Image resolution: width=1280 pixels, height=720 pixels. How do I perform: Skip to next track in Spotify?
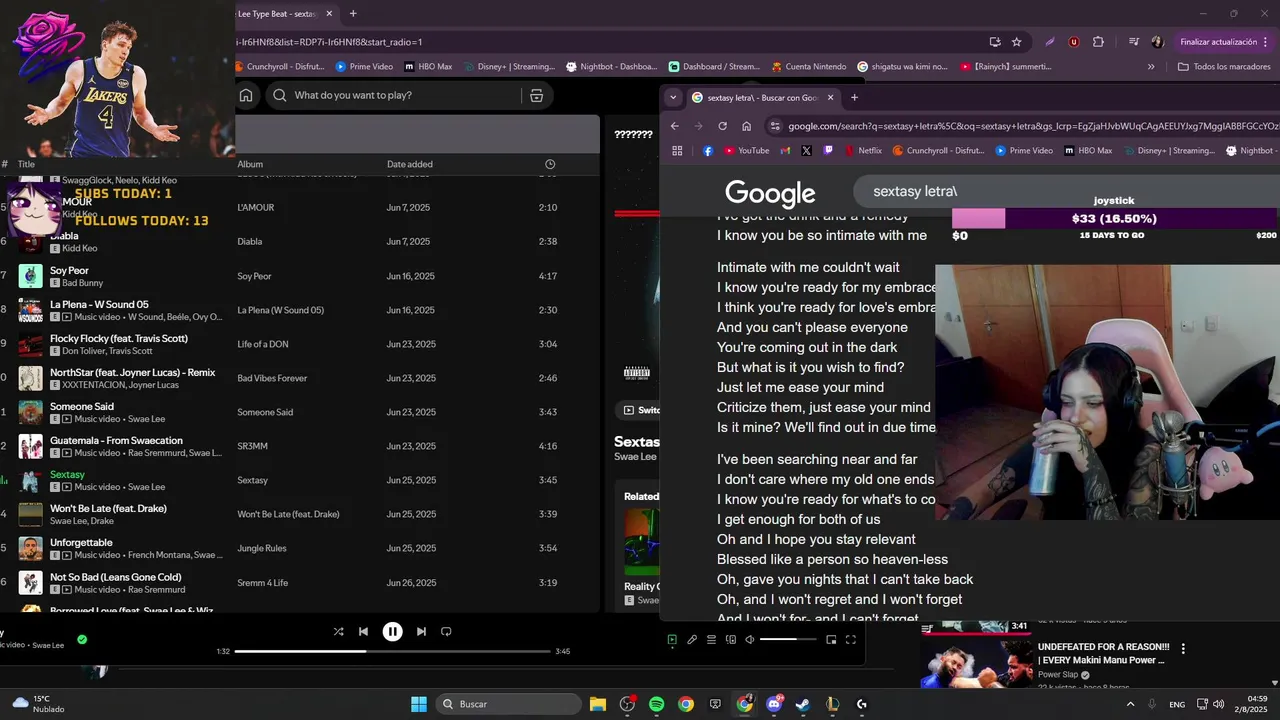421,632
